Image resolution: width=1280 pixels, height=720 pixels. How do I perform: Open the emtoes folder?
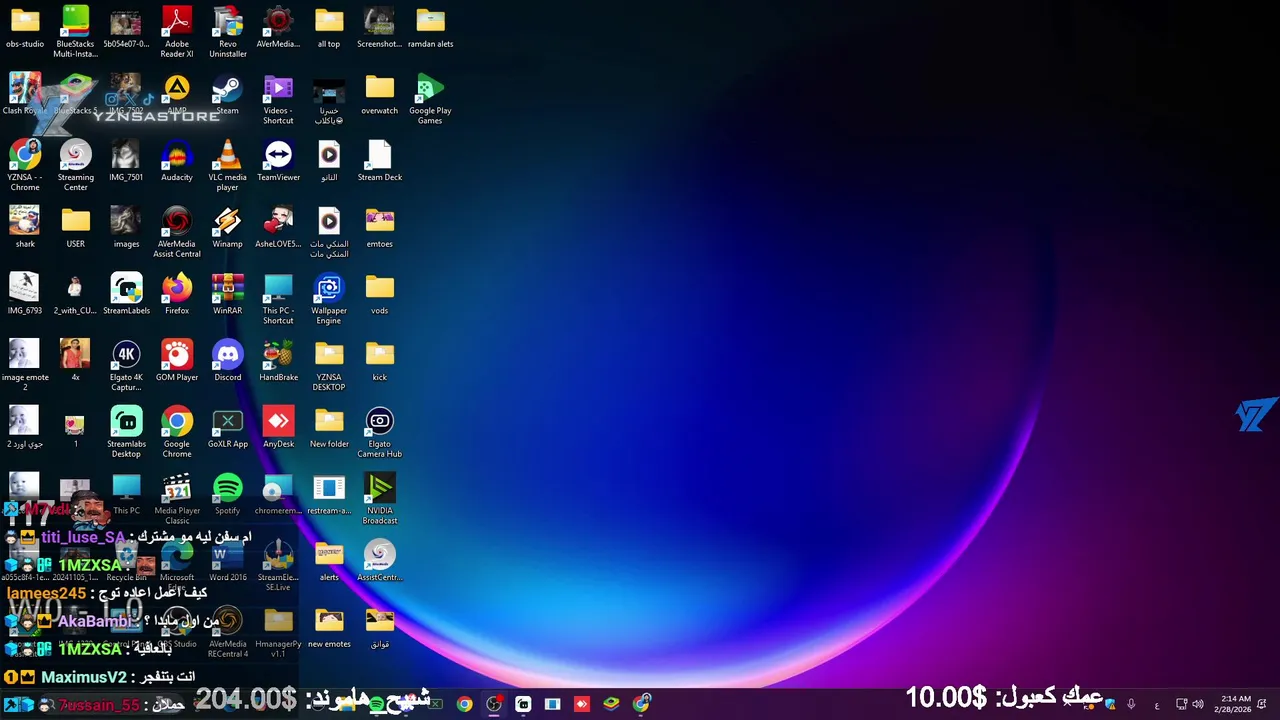pyautogui.click(x=380, y=227)
